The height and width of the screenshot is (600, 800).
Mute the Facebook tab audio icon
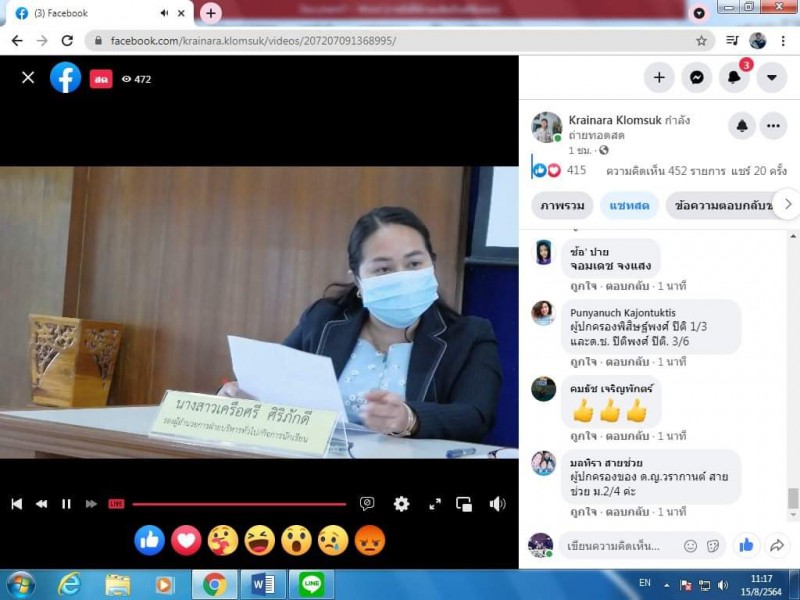pyautogui.click(x=164, y=13)
